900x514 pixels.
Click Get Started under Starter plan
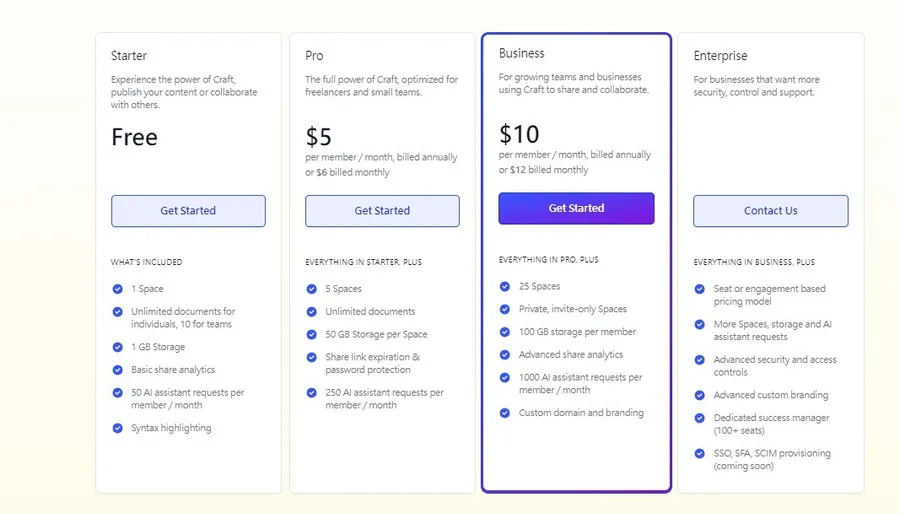(x=188, y=211)
